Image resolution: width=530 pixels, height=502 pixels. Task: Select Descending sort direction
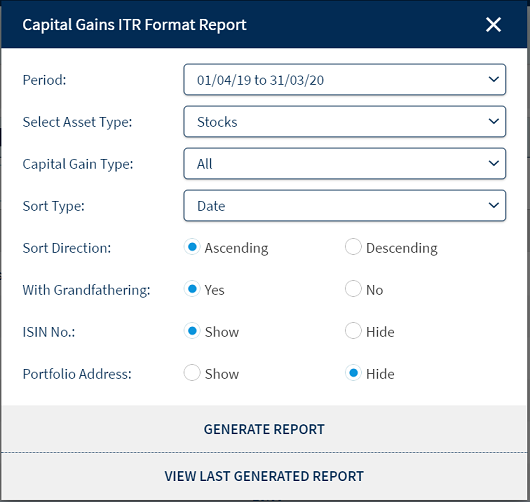(x=353, y=247)
